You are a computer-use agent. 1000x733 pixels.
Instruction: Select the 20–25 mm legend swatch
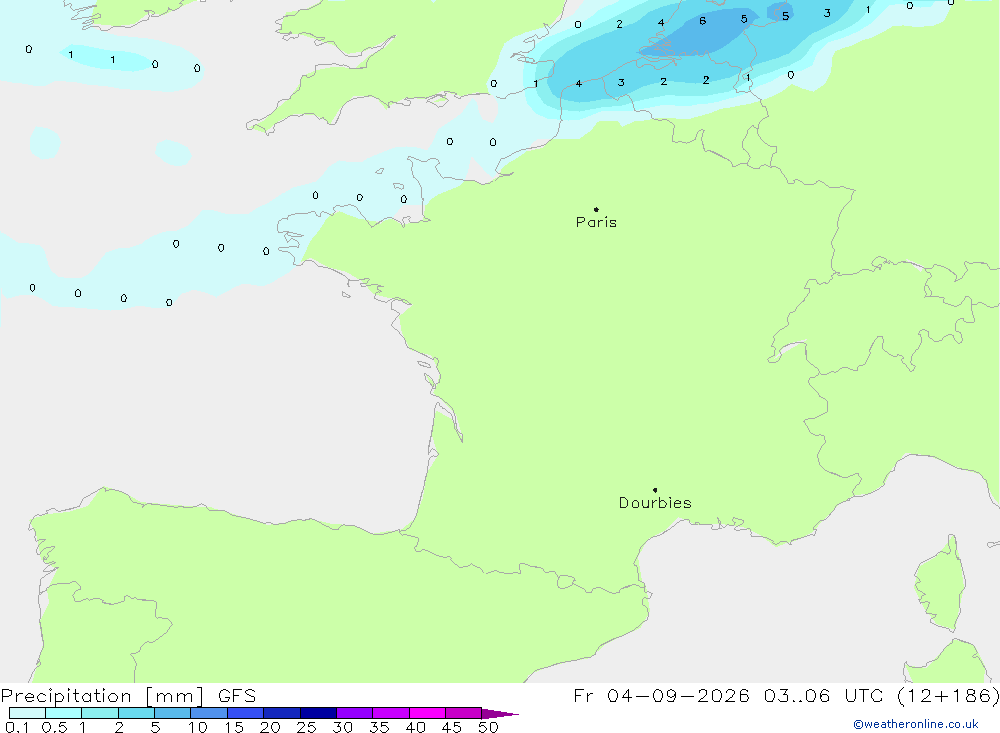(x=282, y=713)
